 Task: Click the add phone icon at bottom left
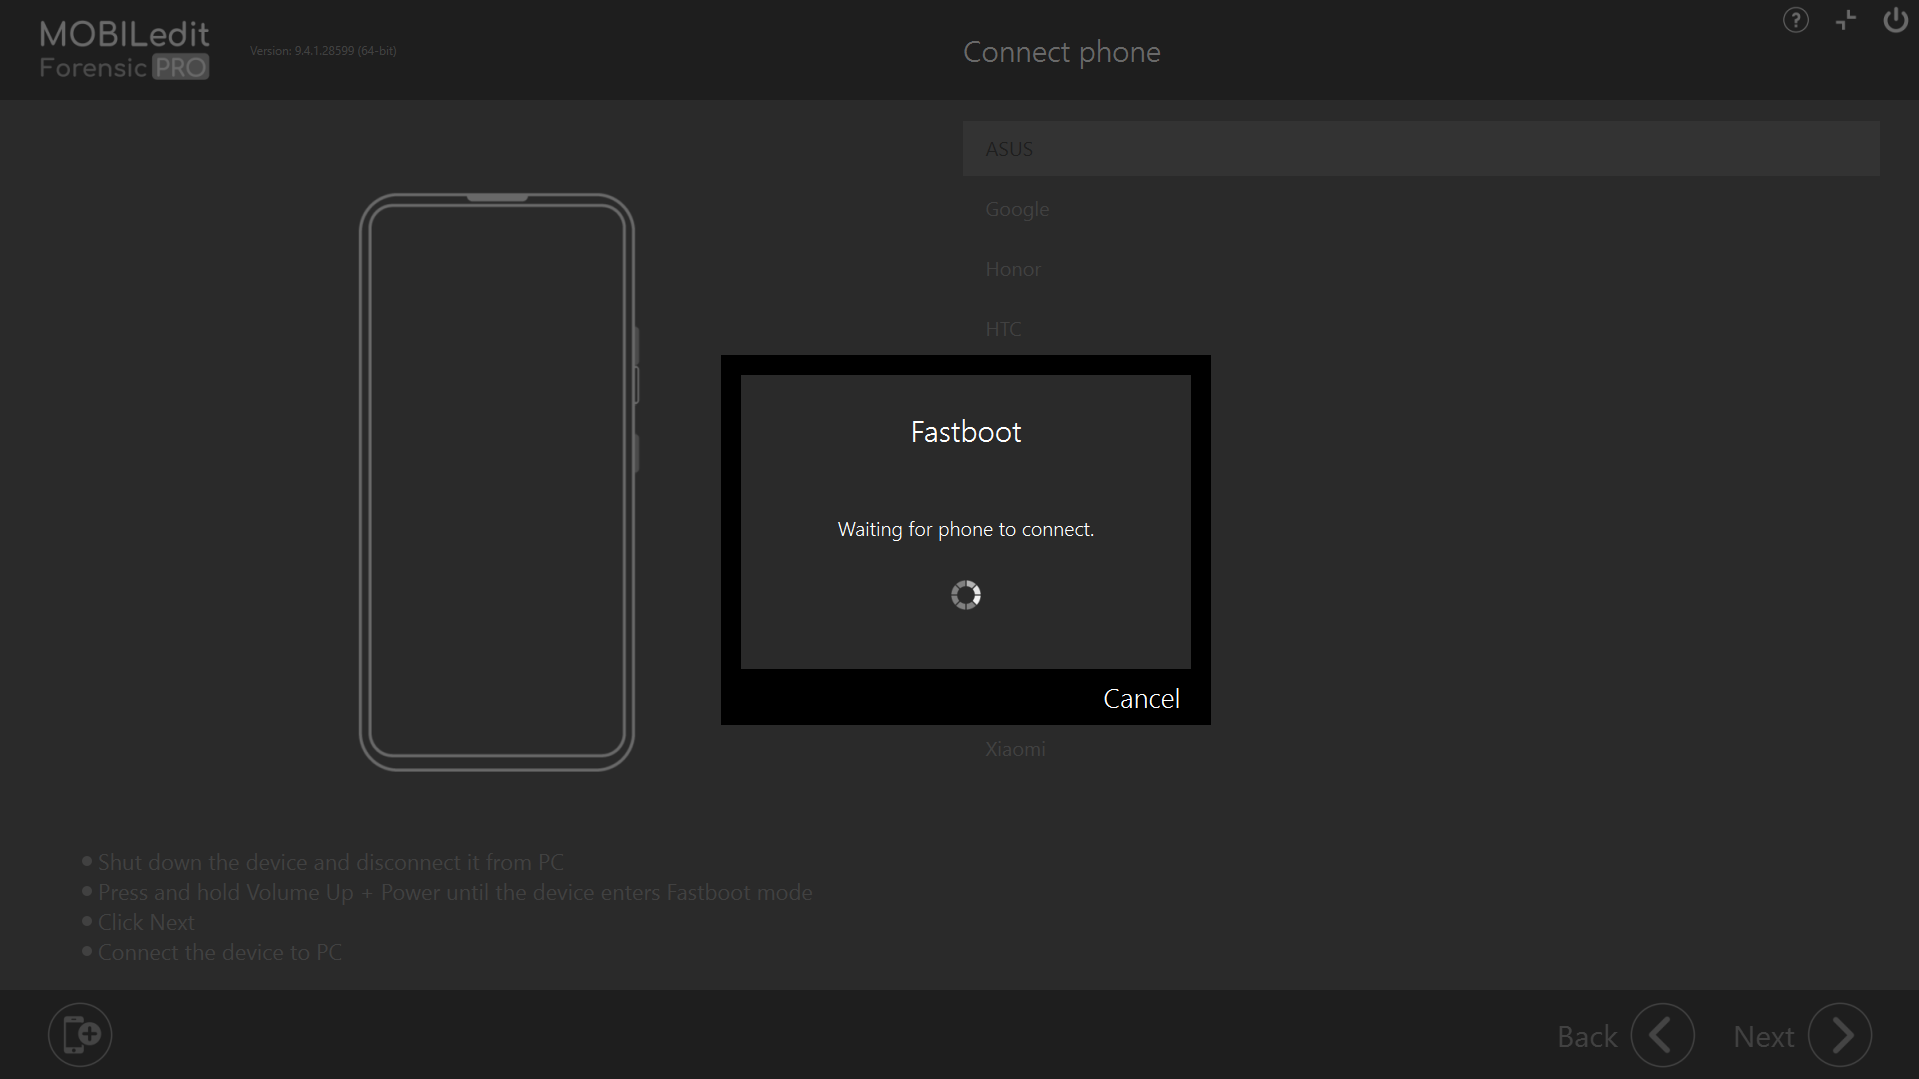click(x=80, y=1034)
